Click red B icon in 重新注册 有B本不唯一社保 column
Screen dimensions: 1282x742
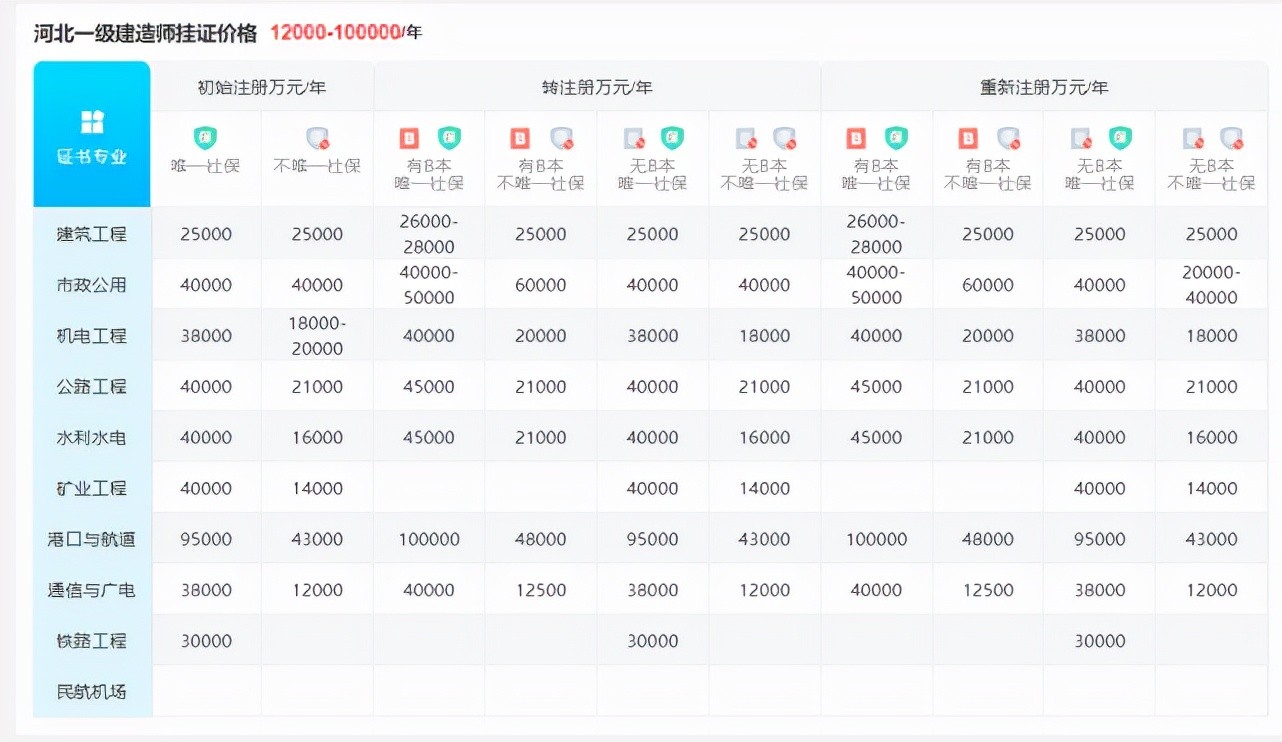tap(968, 138)
